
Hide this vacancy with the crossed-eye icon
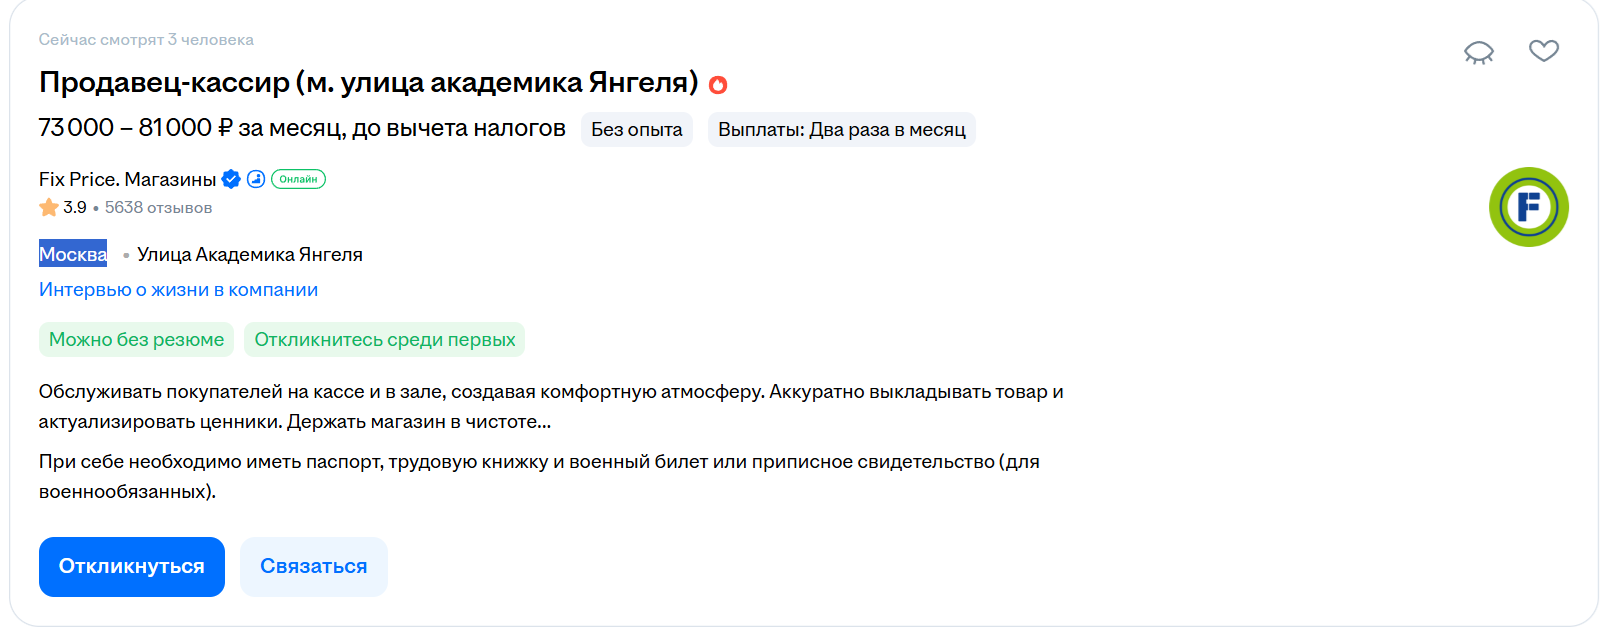(x=1478, y=52)
